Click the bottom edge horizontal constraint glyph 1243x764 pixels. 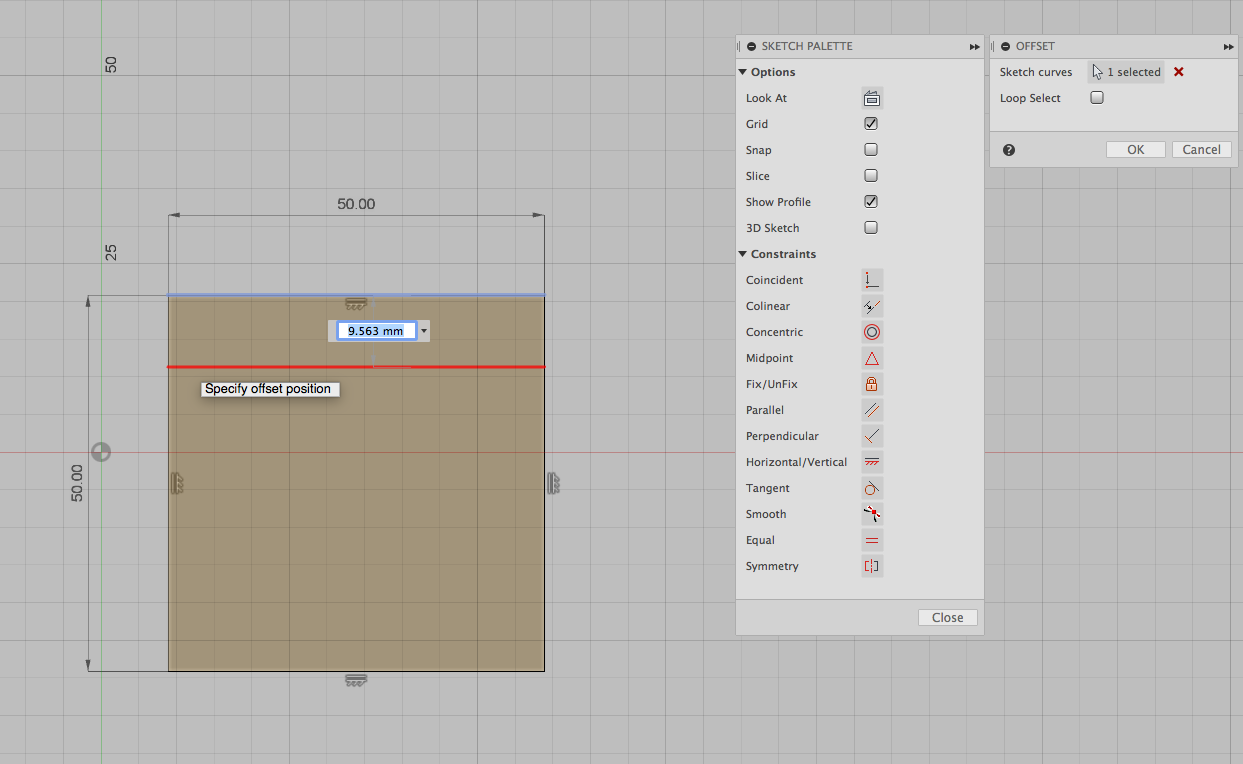[356, 680]
